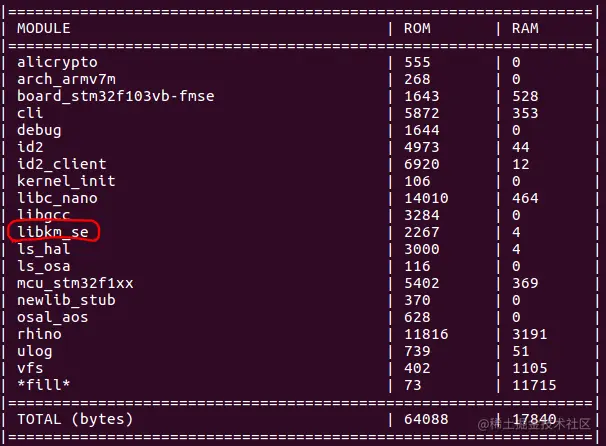Click the total ROM value 64088
The image size is (606, 446).
coord(426,419)
